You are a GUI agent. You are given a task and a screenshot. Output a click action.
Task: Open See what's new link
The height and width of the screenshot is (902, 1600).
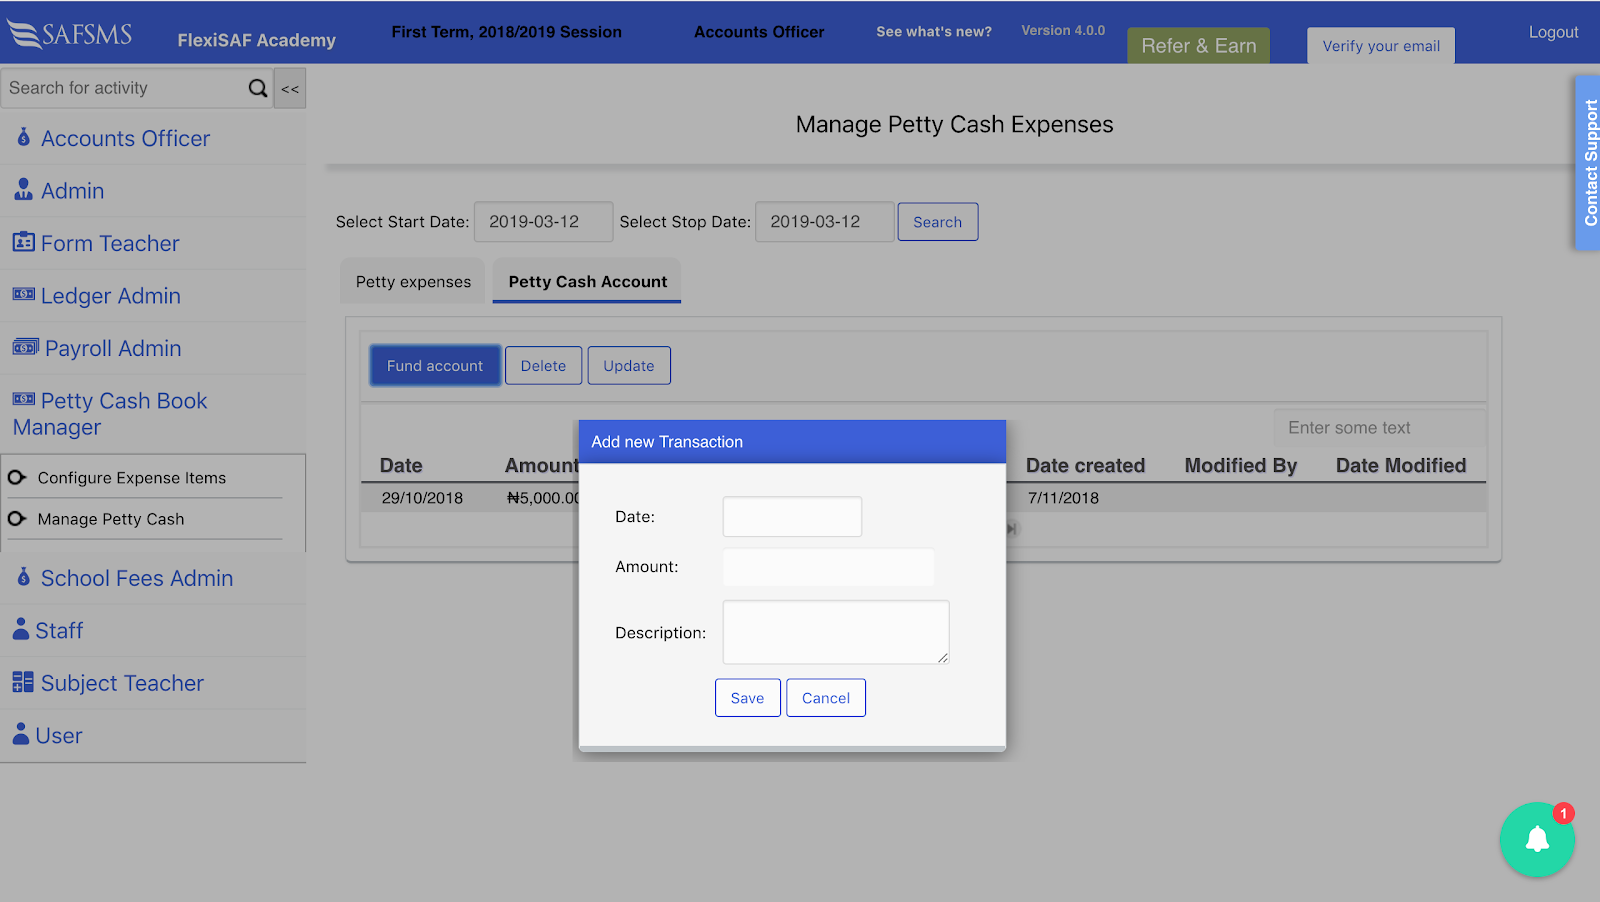tap(934, 31)
